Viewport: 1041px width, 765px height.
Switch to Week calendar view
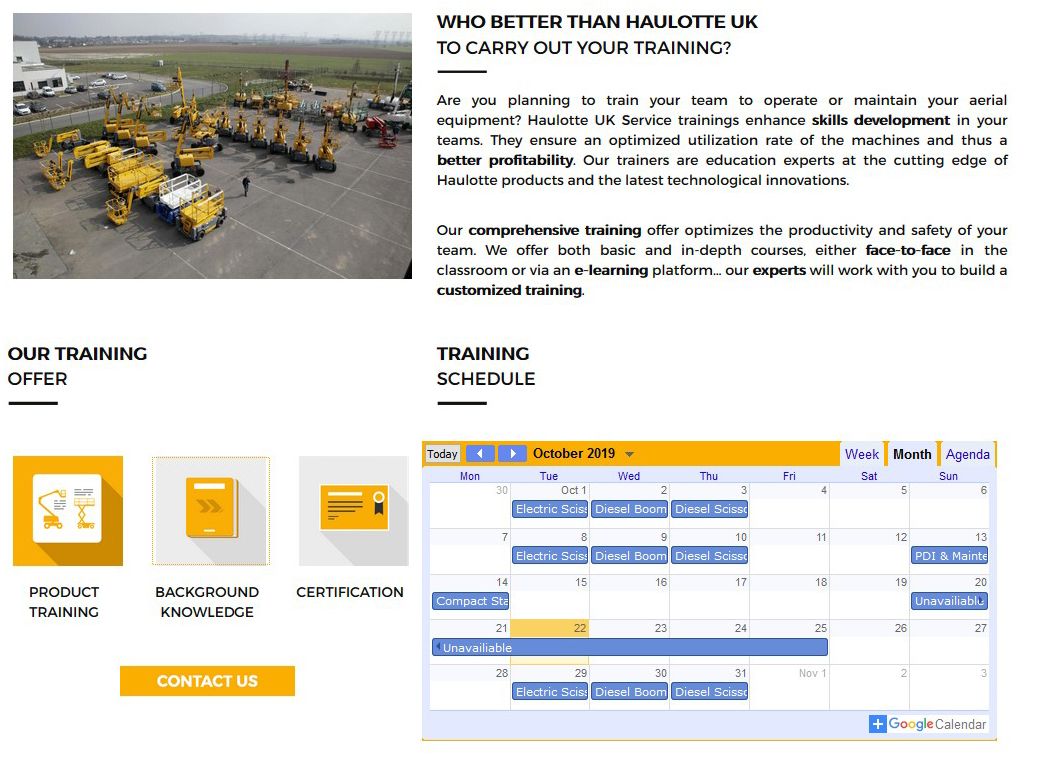pos(862,454)
